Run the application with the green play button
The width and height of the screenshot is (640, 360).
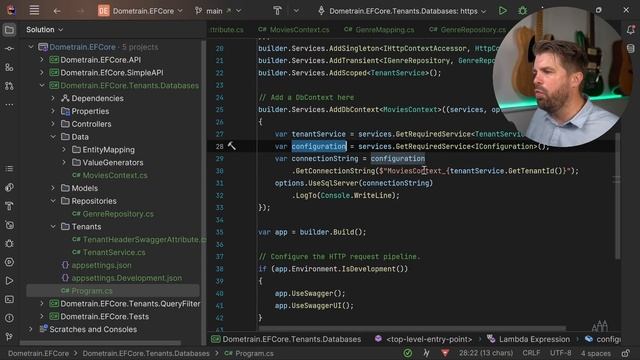click(x=502, y=11)
